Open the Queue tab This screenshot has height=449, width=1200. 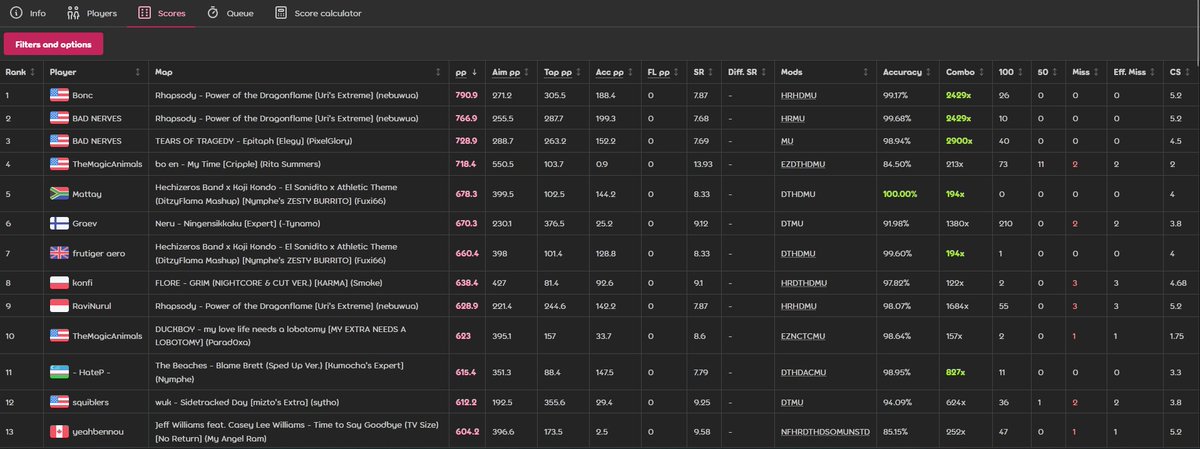[x=230, y=14]
